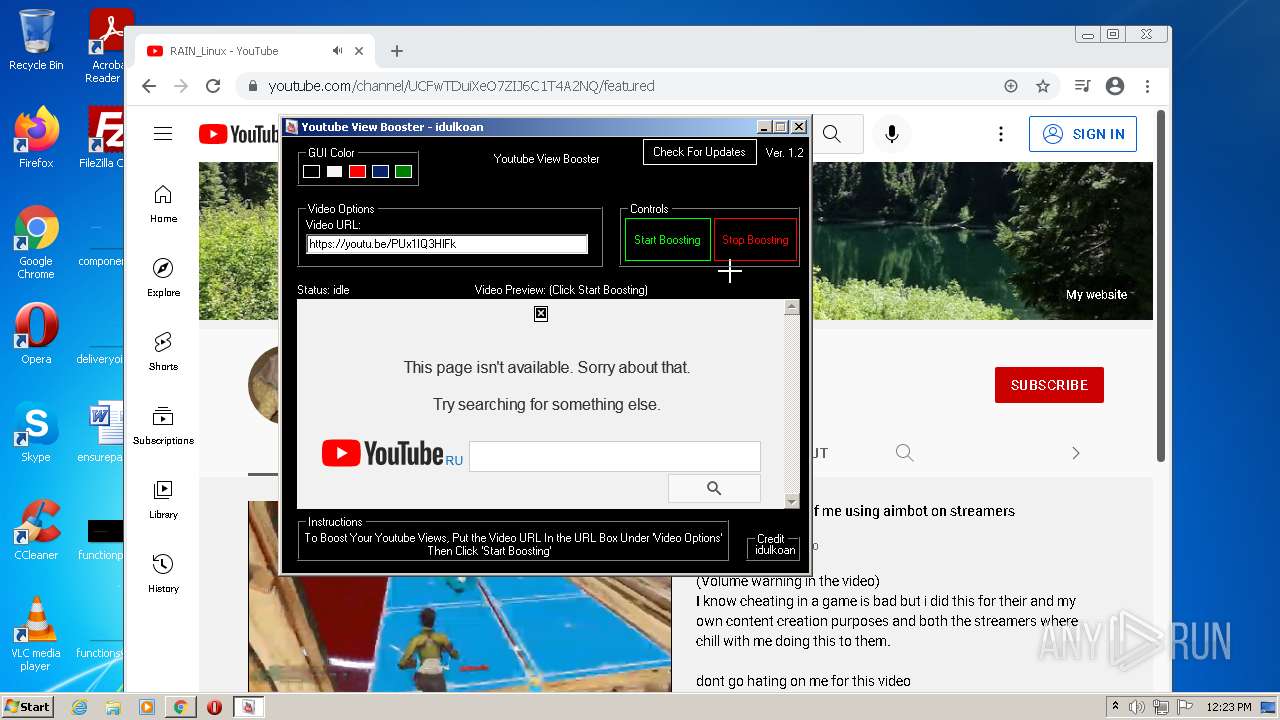Click the taskbar clock showing 12:23 PM
The image size is (1280, 720).
tap(1228, 707)
